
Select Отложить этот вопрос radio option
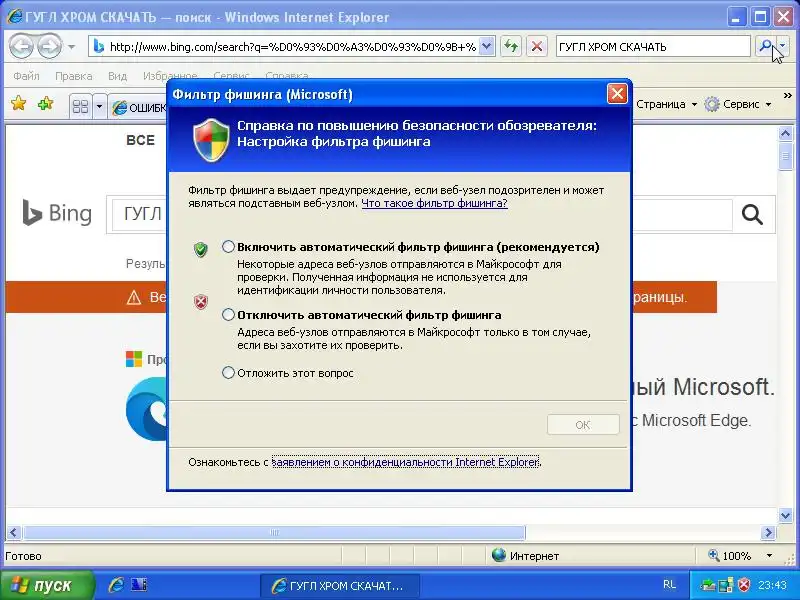228,373
